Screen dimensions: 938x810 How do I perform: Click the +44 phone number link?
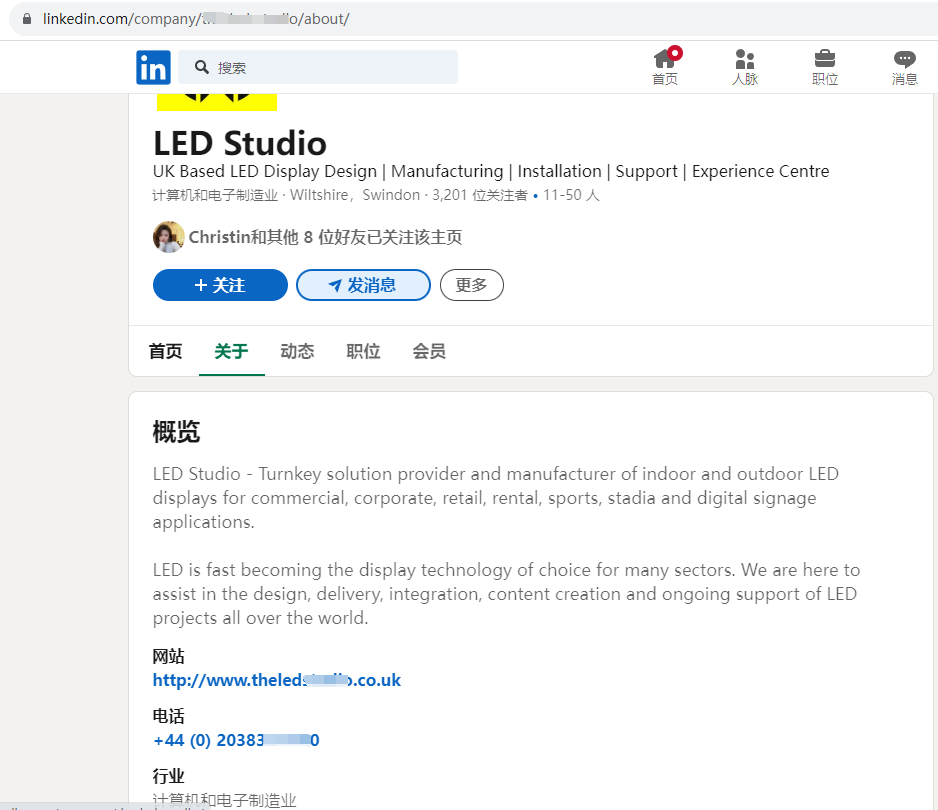coord(236,740)
